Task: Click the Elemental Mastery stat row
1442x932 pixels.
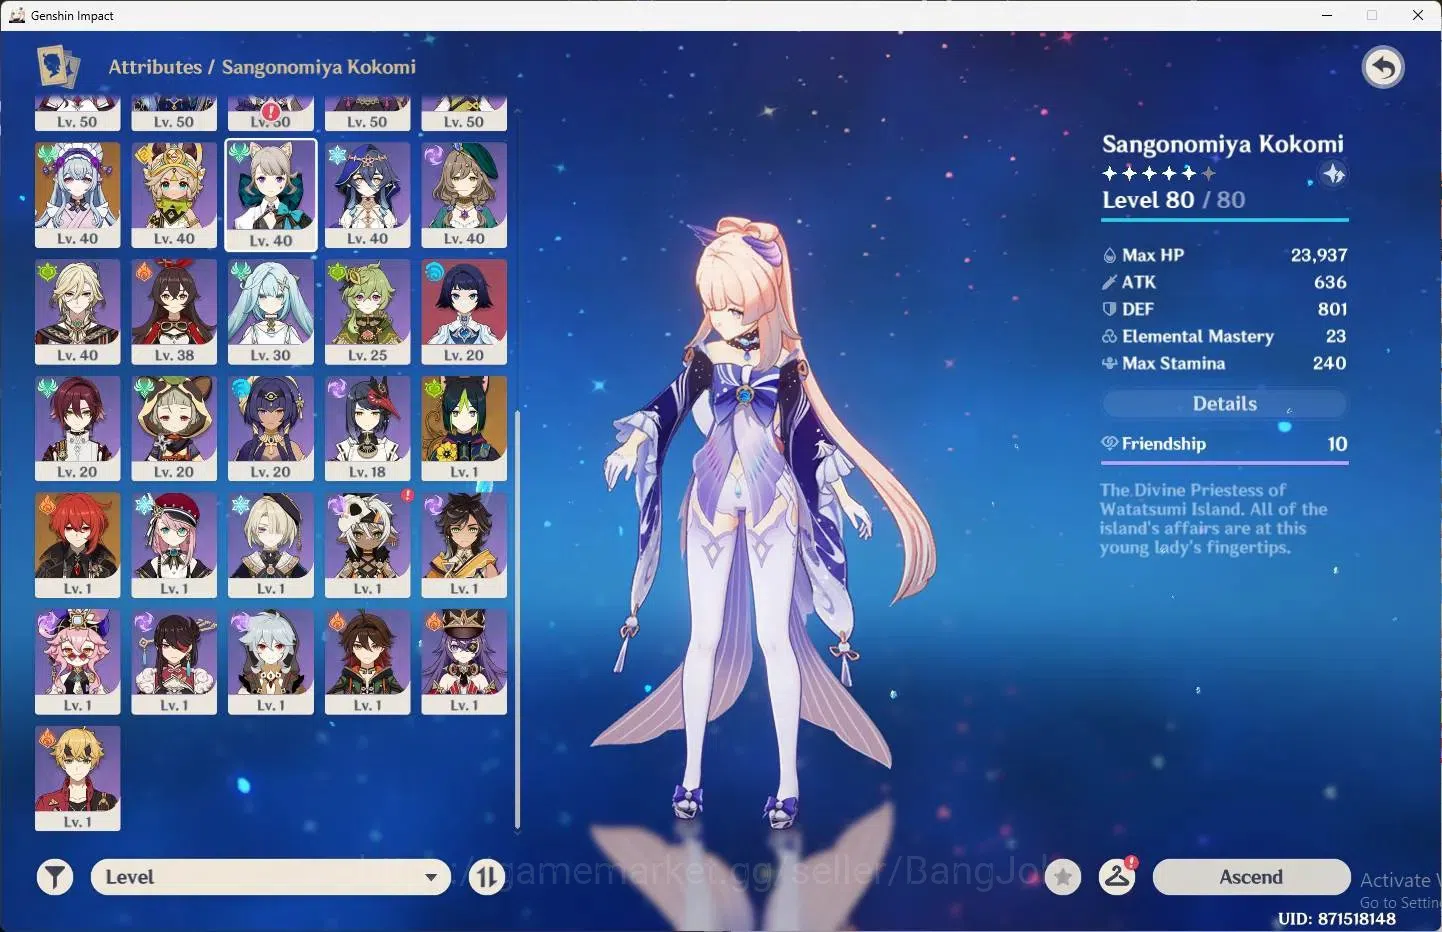Action: (1224, 336)
